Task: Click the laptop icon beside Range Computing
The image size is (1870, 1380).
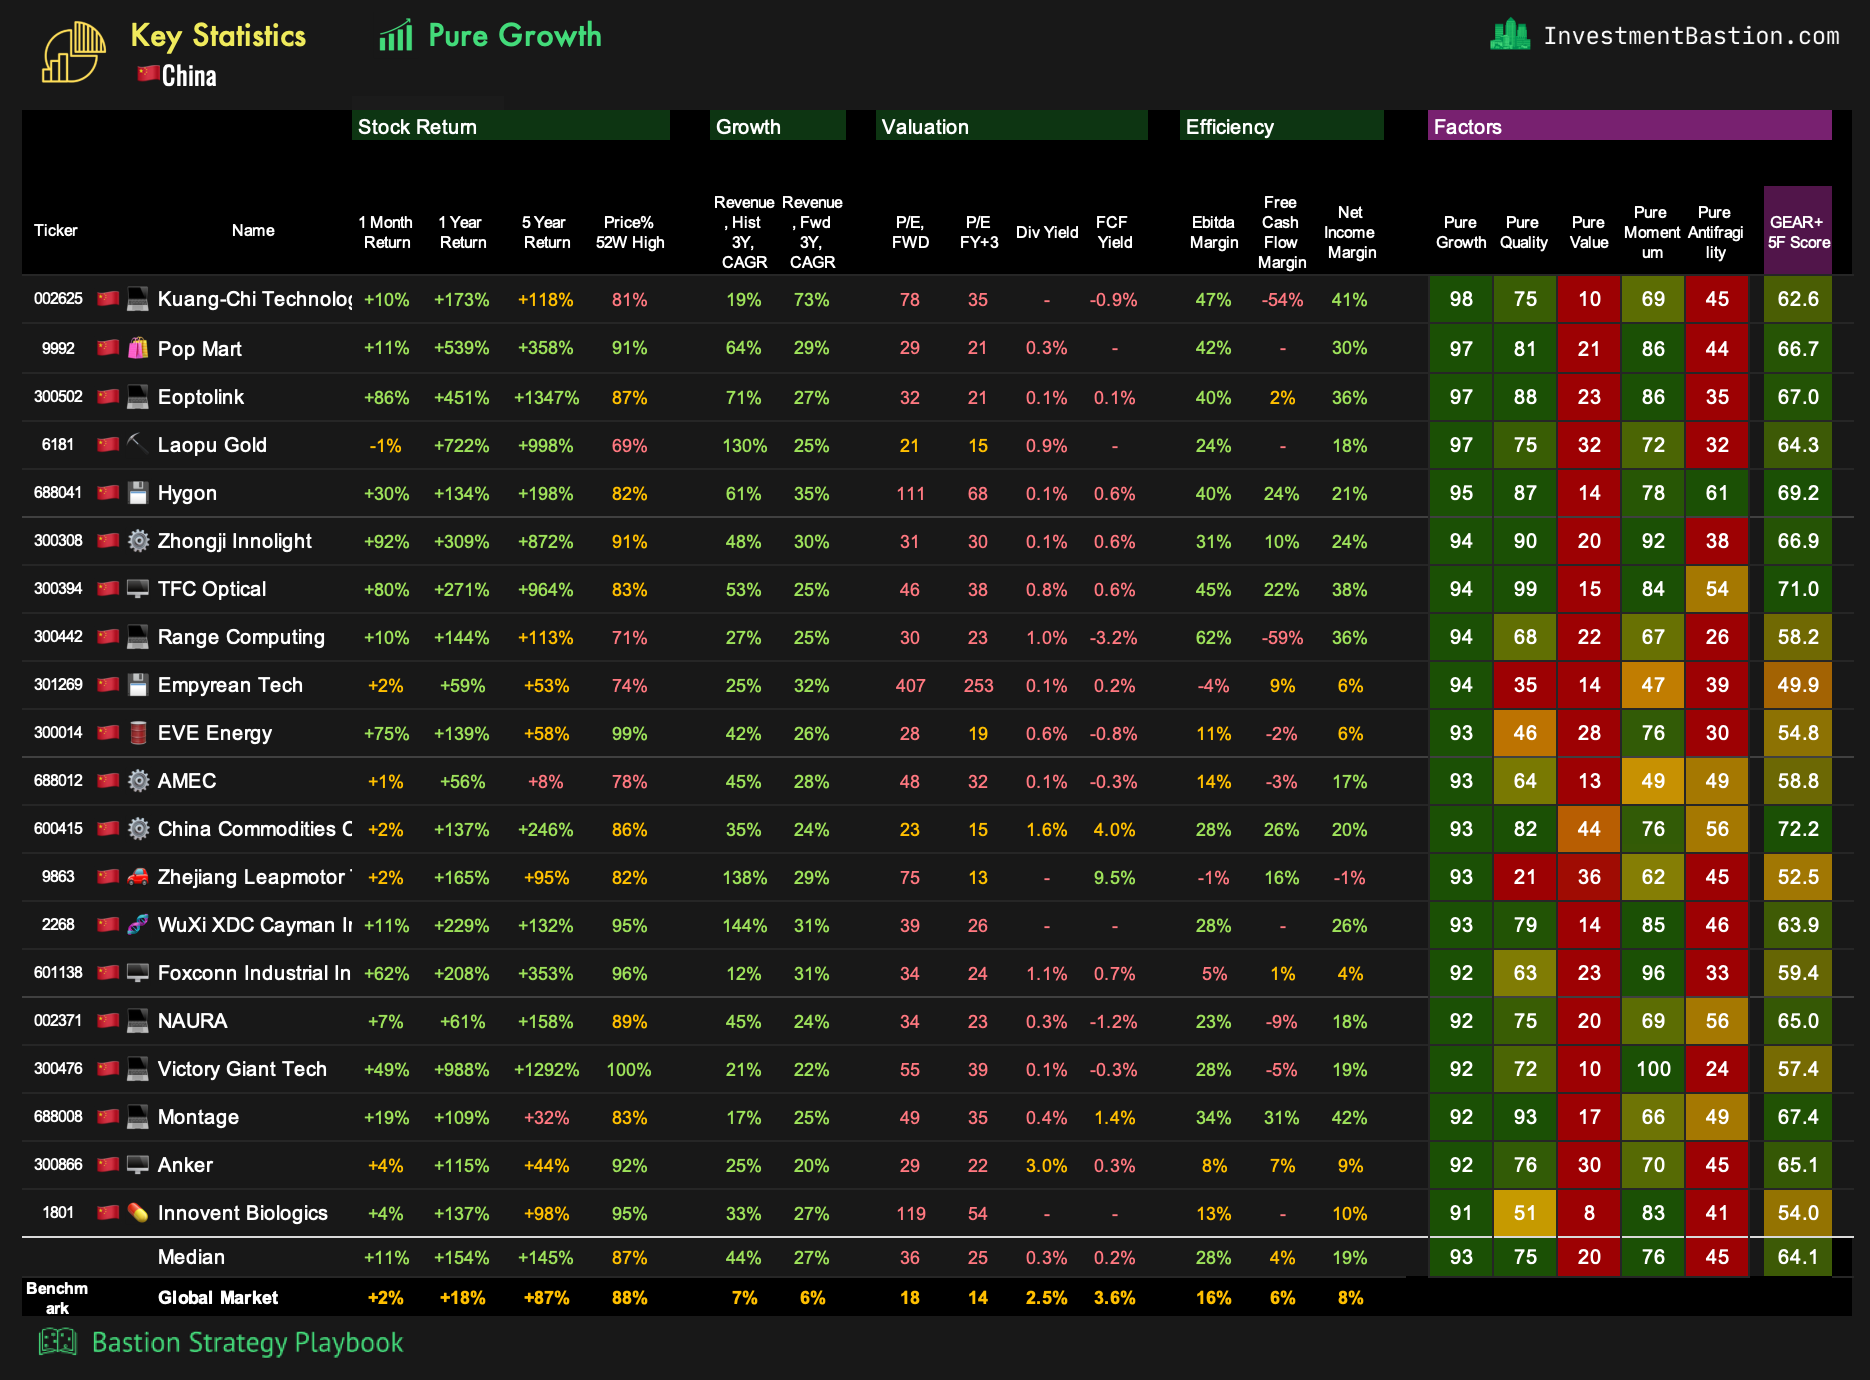Action: point(138,636)
